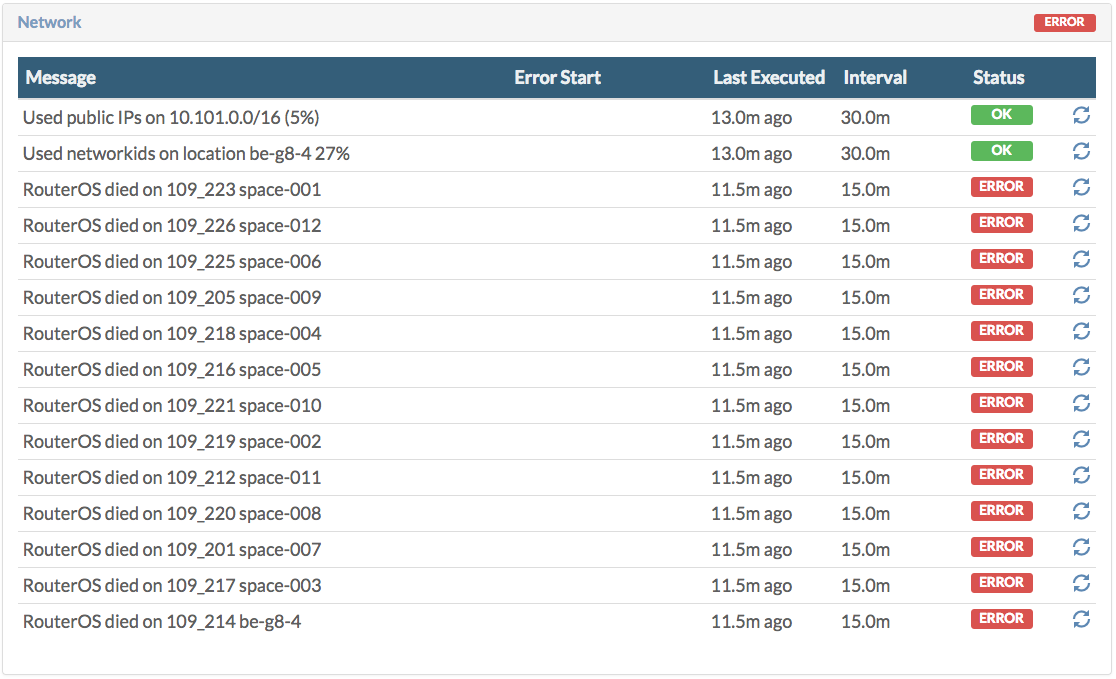Re-execute check for 109_216 space-005
The width and height of the screenshot is (1116, 679).
(1081, 368)
